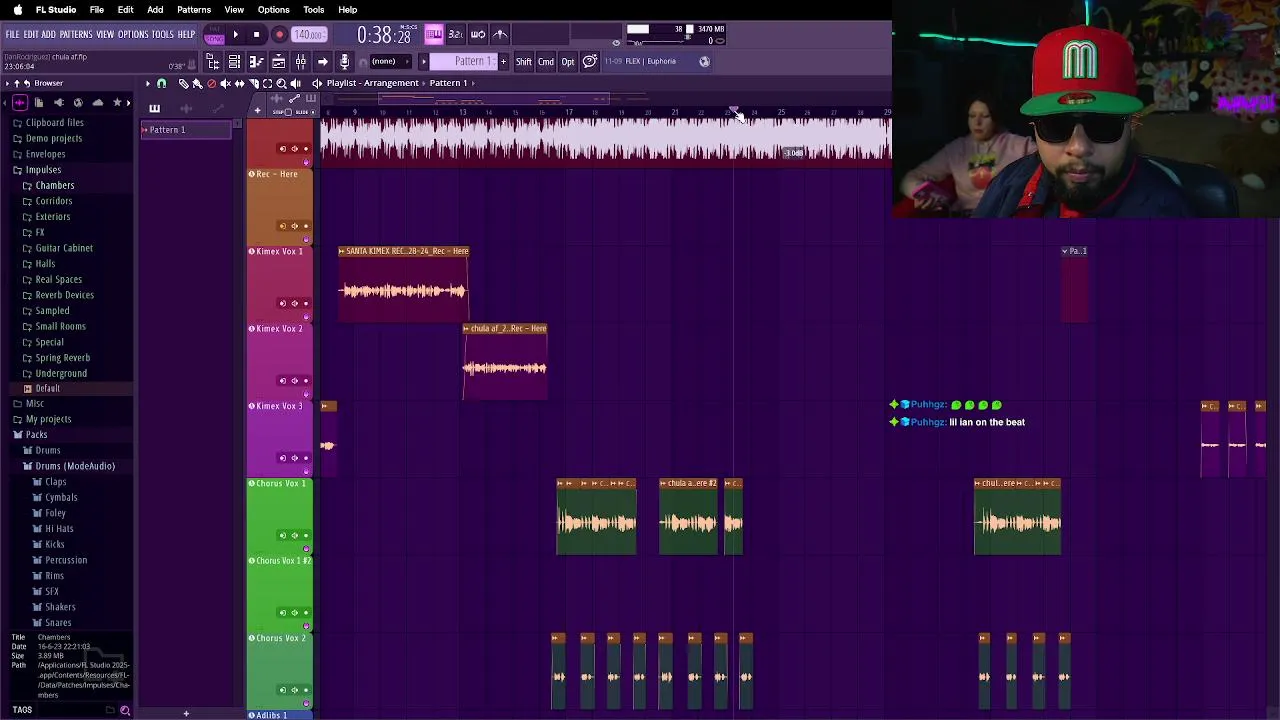This screenshot has width=1280, height=720.
Task: Click the Record button in transport
Action: 280,34
